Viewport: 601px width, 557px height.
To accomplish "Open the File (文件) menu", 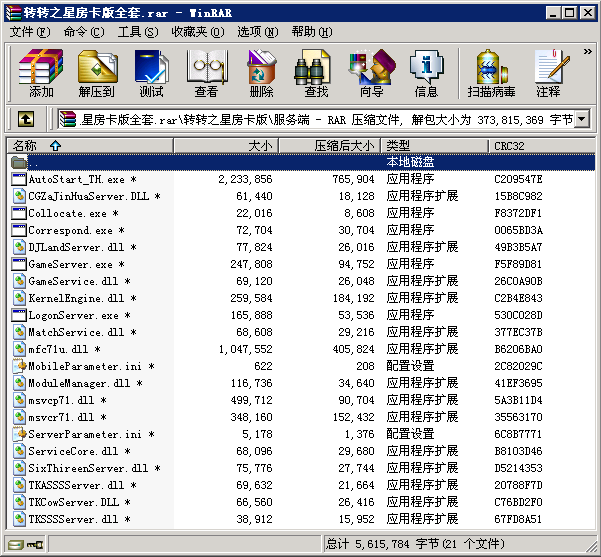I will pyautogui.click(x=30, y=31).
